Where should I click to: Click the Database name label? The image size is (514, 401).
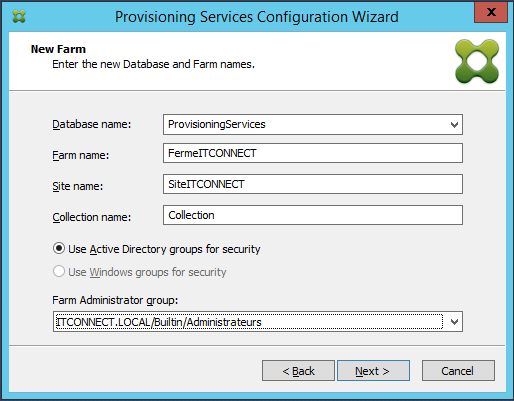92,124
